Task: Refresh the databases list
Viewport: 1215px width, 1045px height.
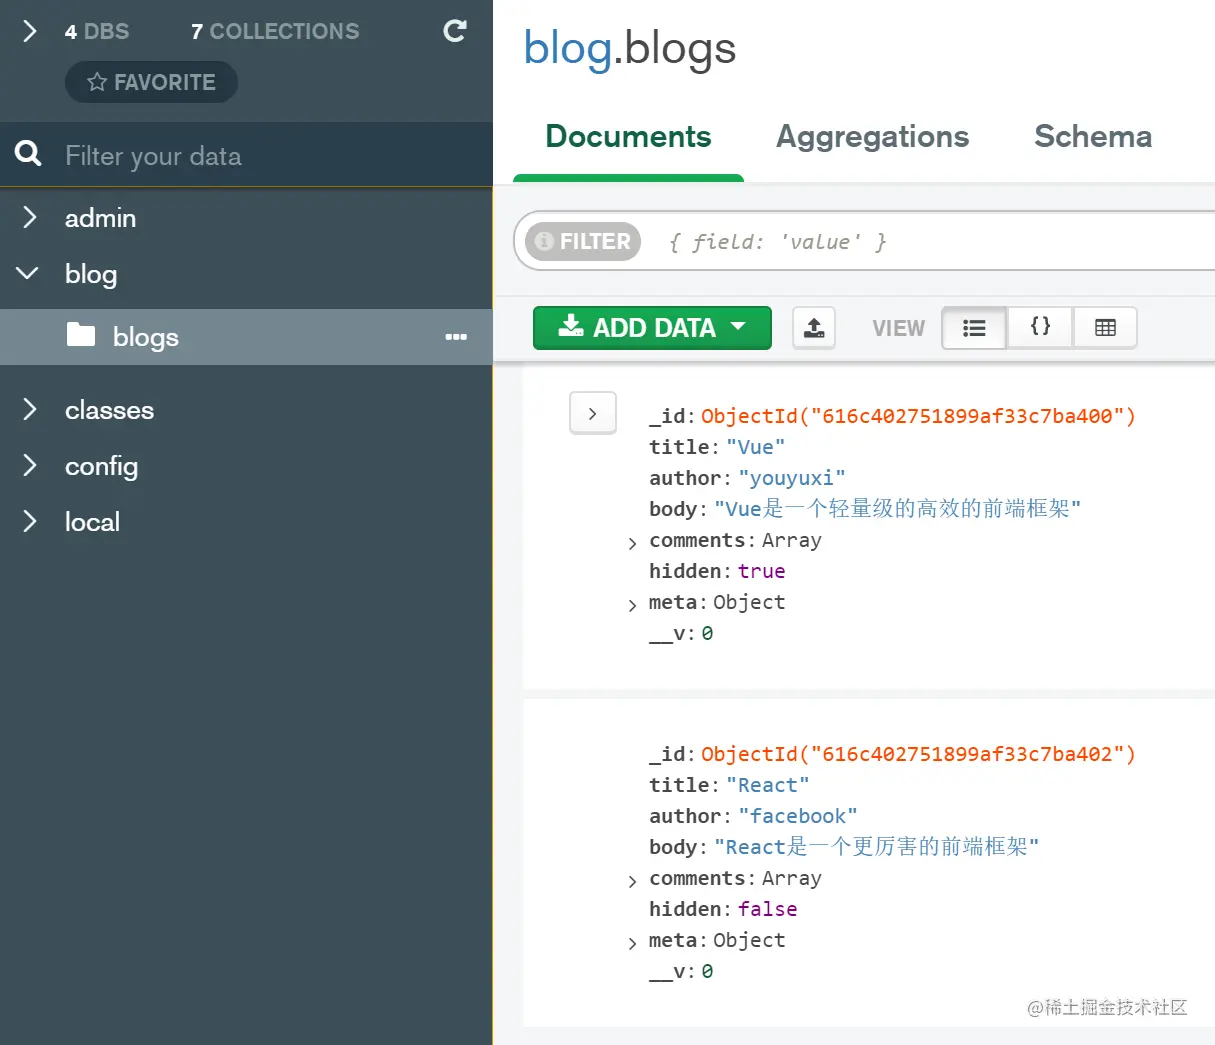Action: (x=455, y=31)
